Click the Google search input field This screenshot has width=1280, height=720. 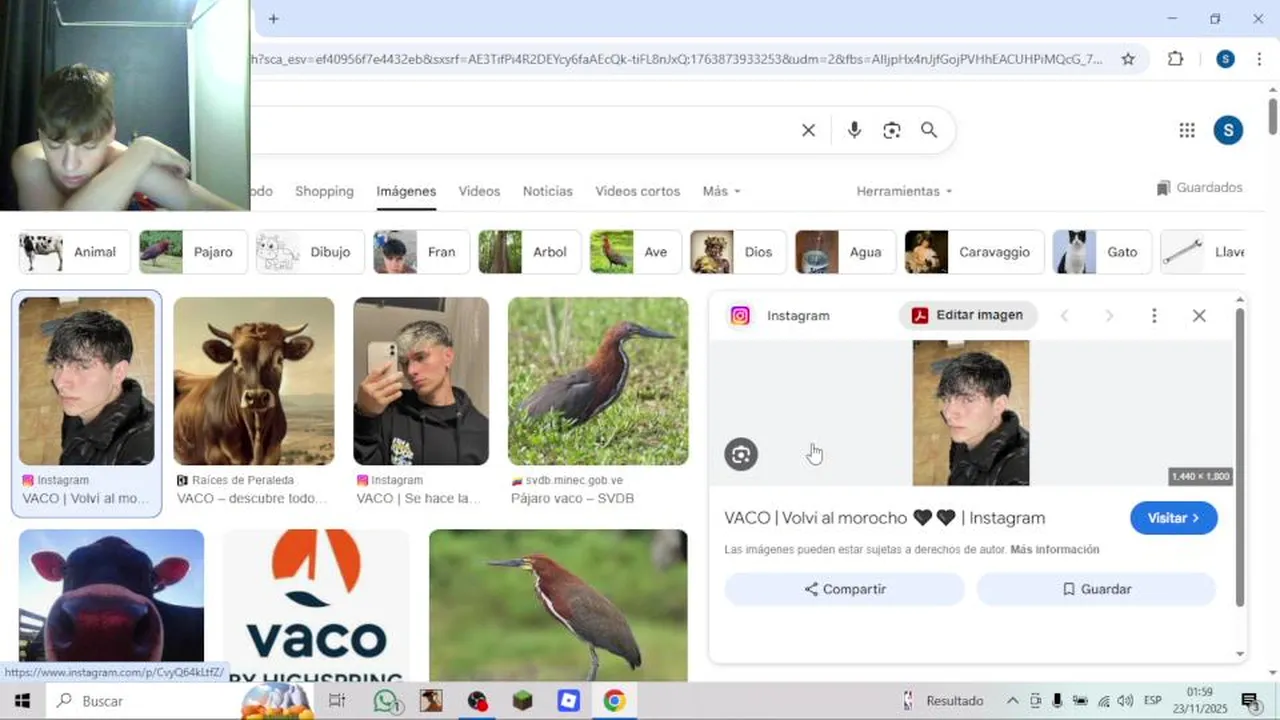pos(520,130)
